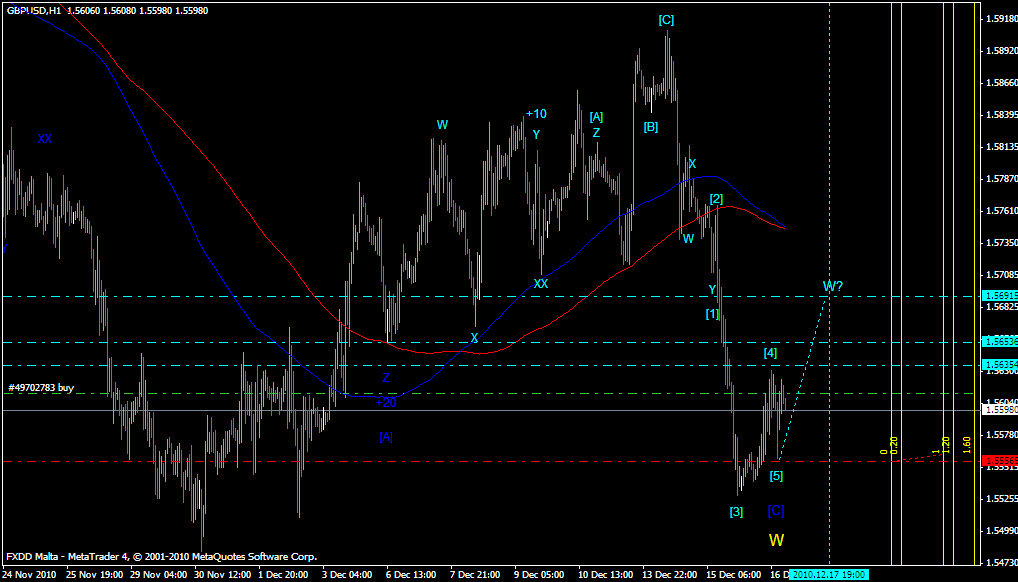Click the +10 annotation label
Viewport: 1018px width, 582px height.
pos(536,114)
